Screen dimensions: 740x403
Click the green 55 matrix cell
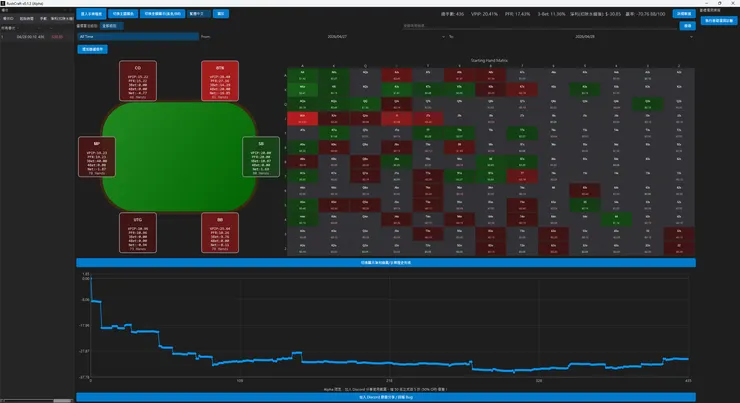coord(585,205)
